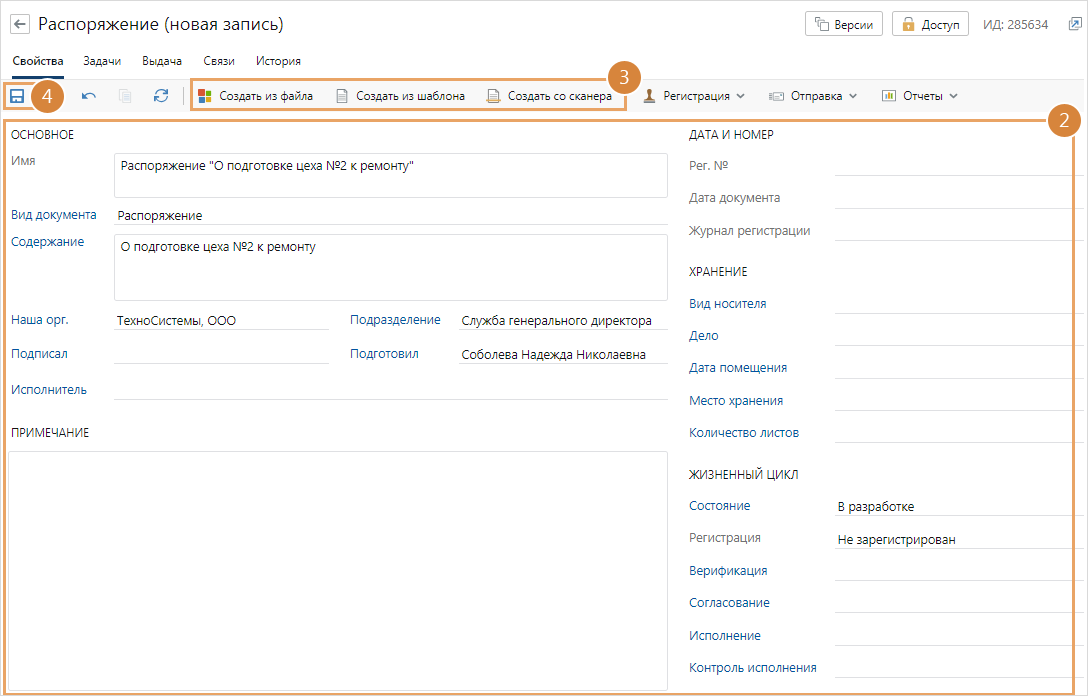The height and width of the screenshot is (696, 1088).
Task: Click the Согласование link label
Action: coord(728,603)
